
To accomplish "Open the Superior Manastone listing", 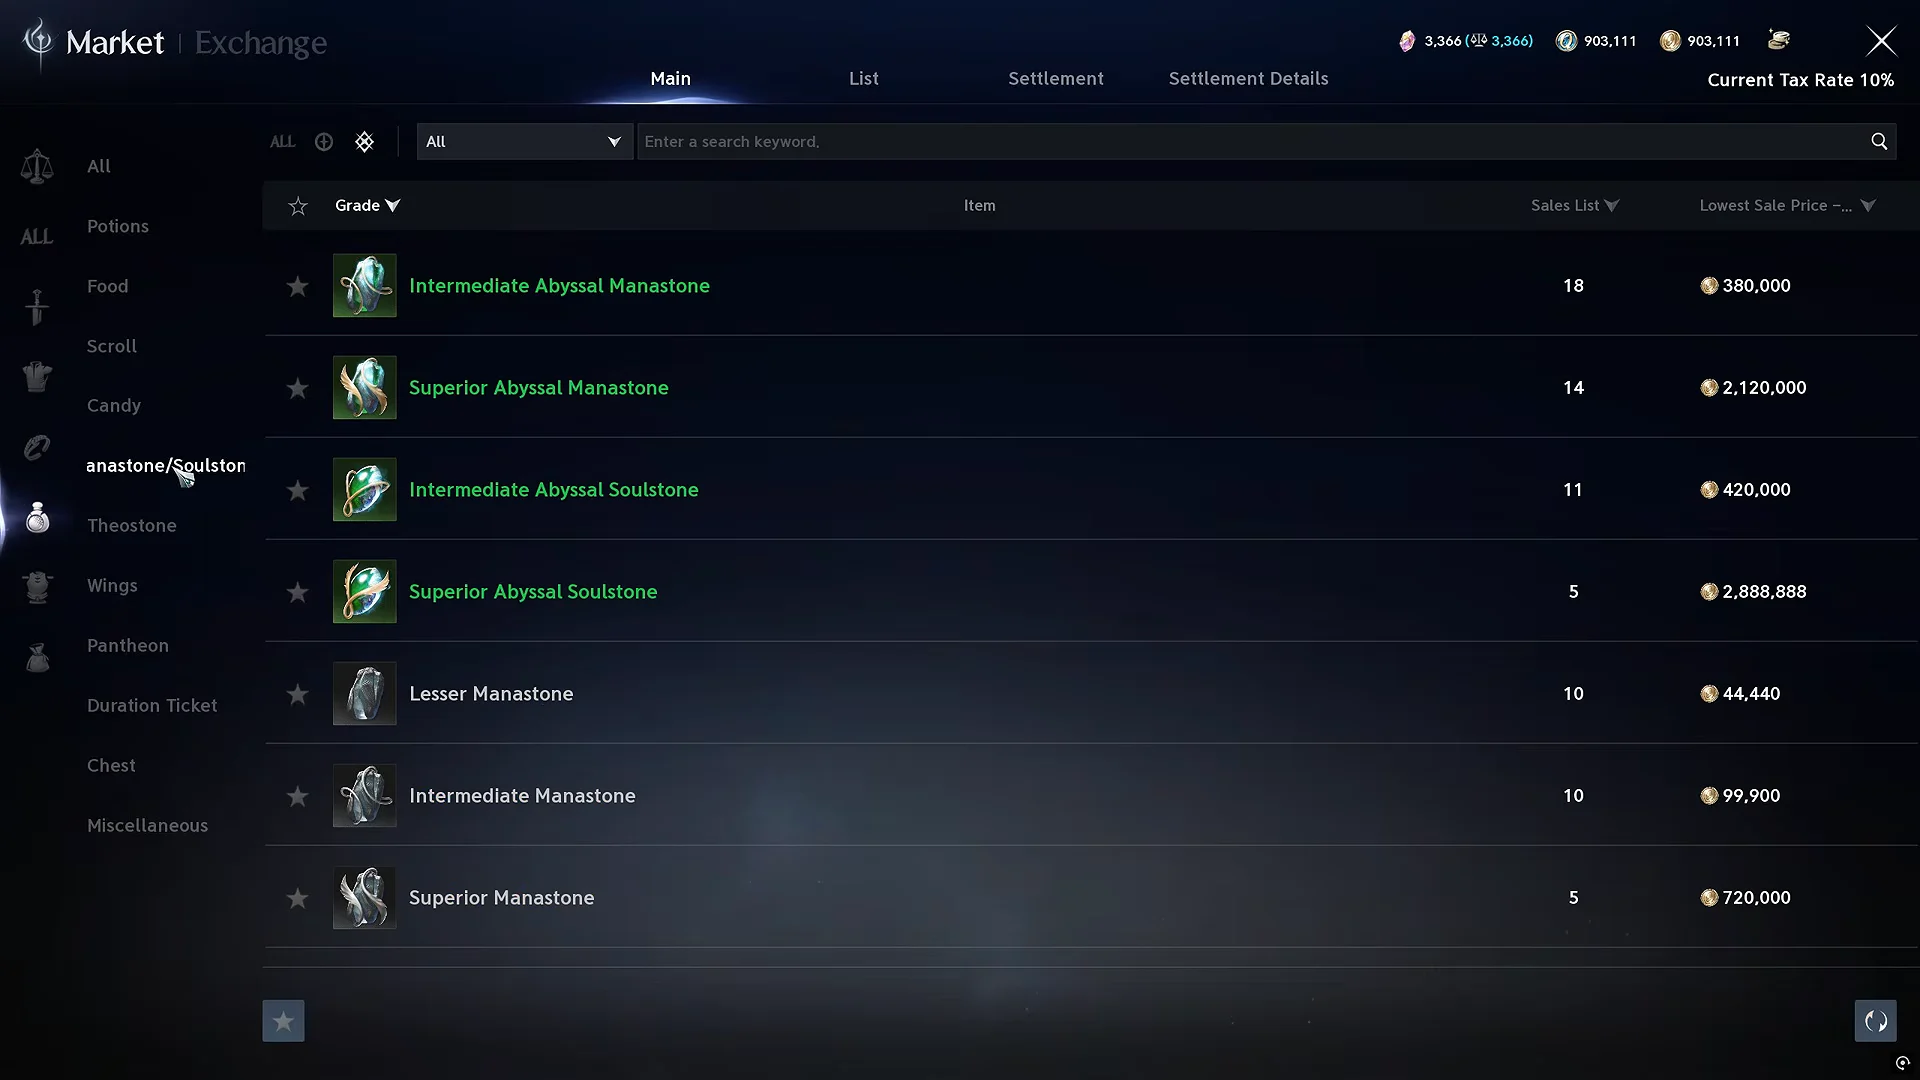I will [1090, 897].
